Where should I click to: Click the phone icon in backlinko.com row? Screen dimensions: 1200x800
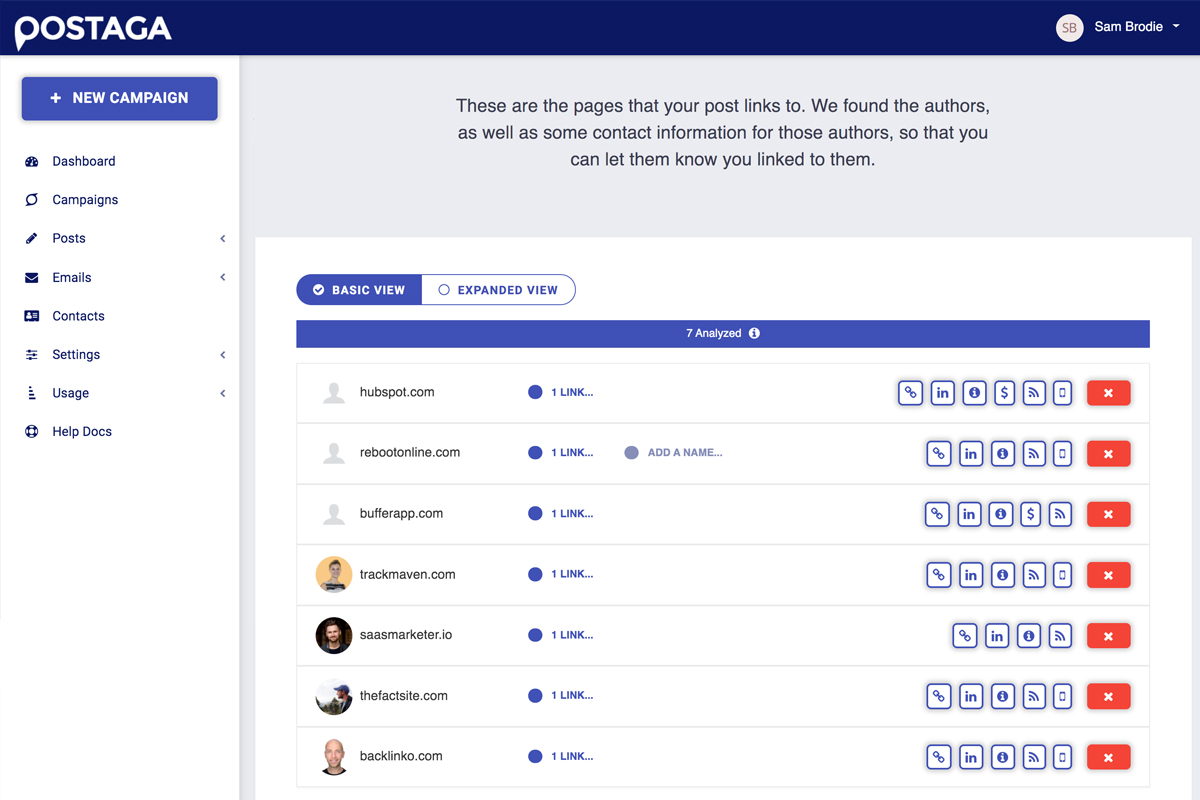click(x=1062, y=757)
